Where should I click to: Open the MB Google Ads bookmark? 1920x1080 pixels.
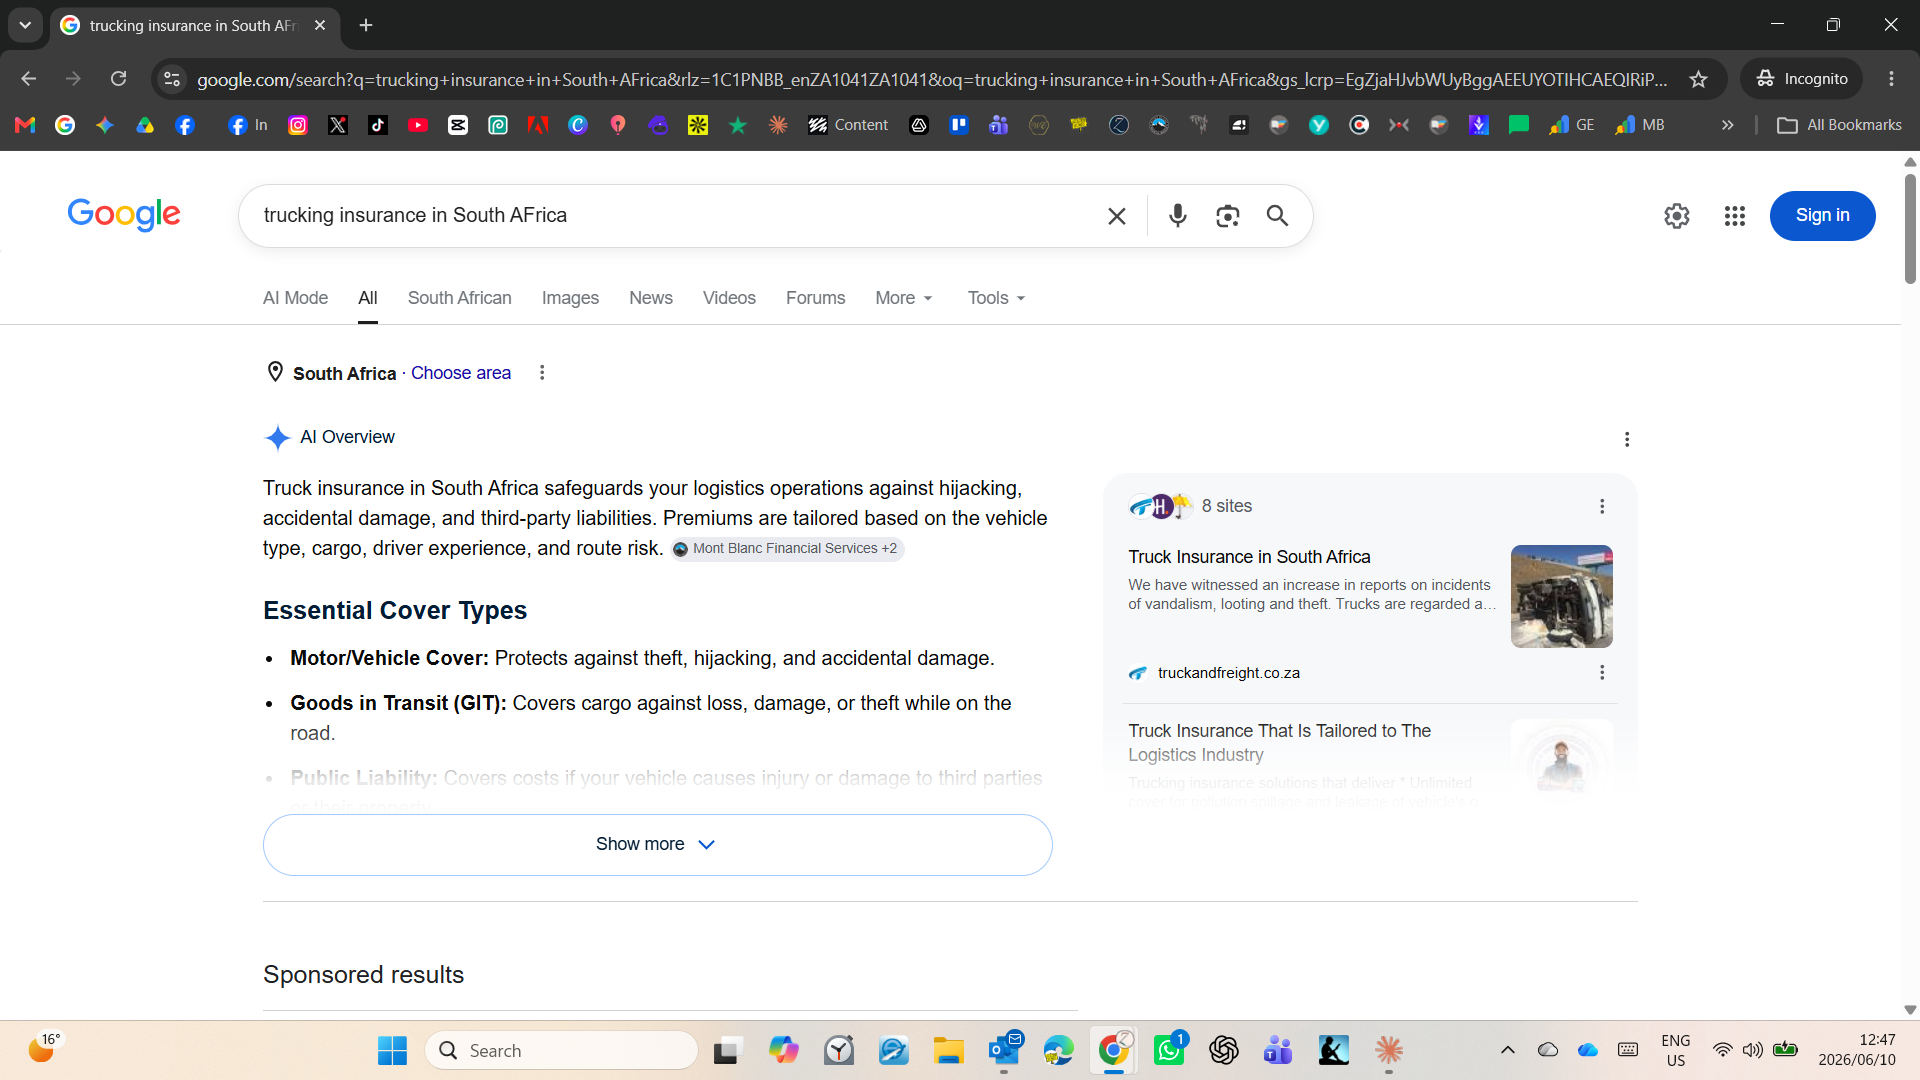(1640, 125)
